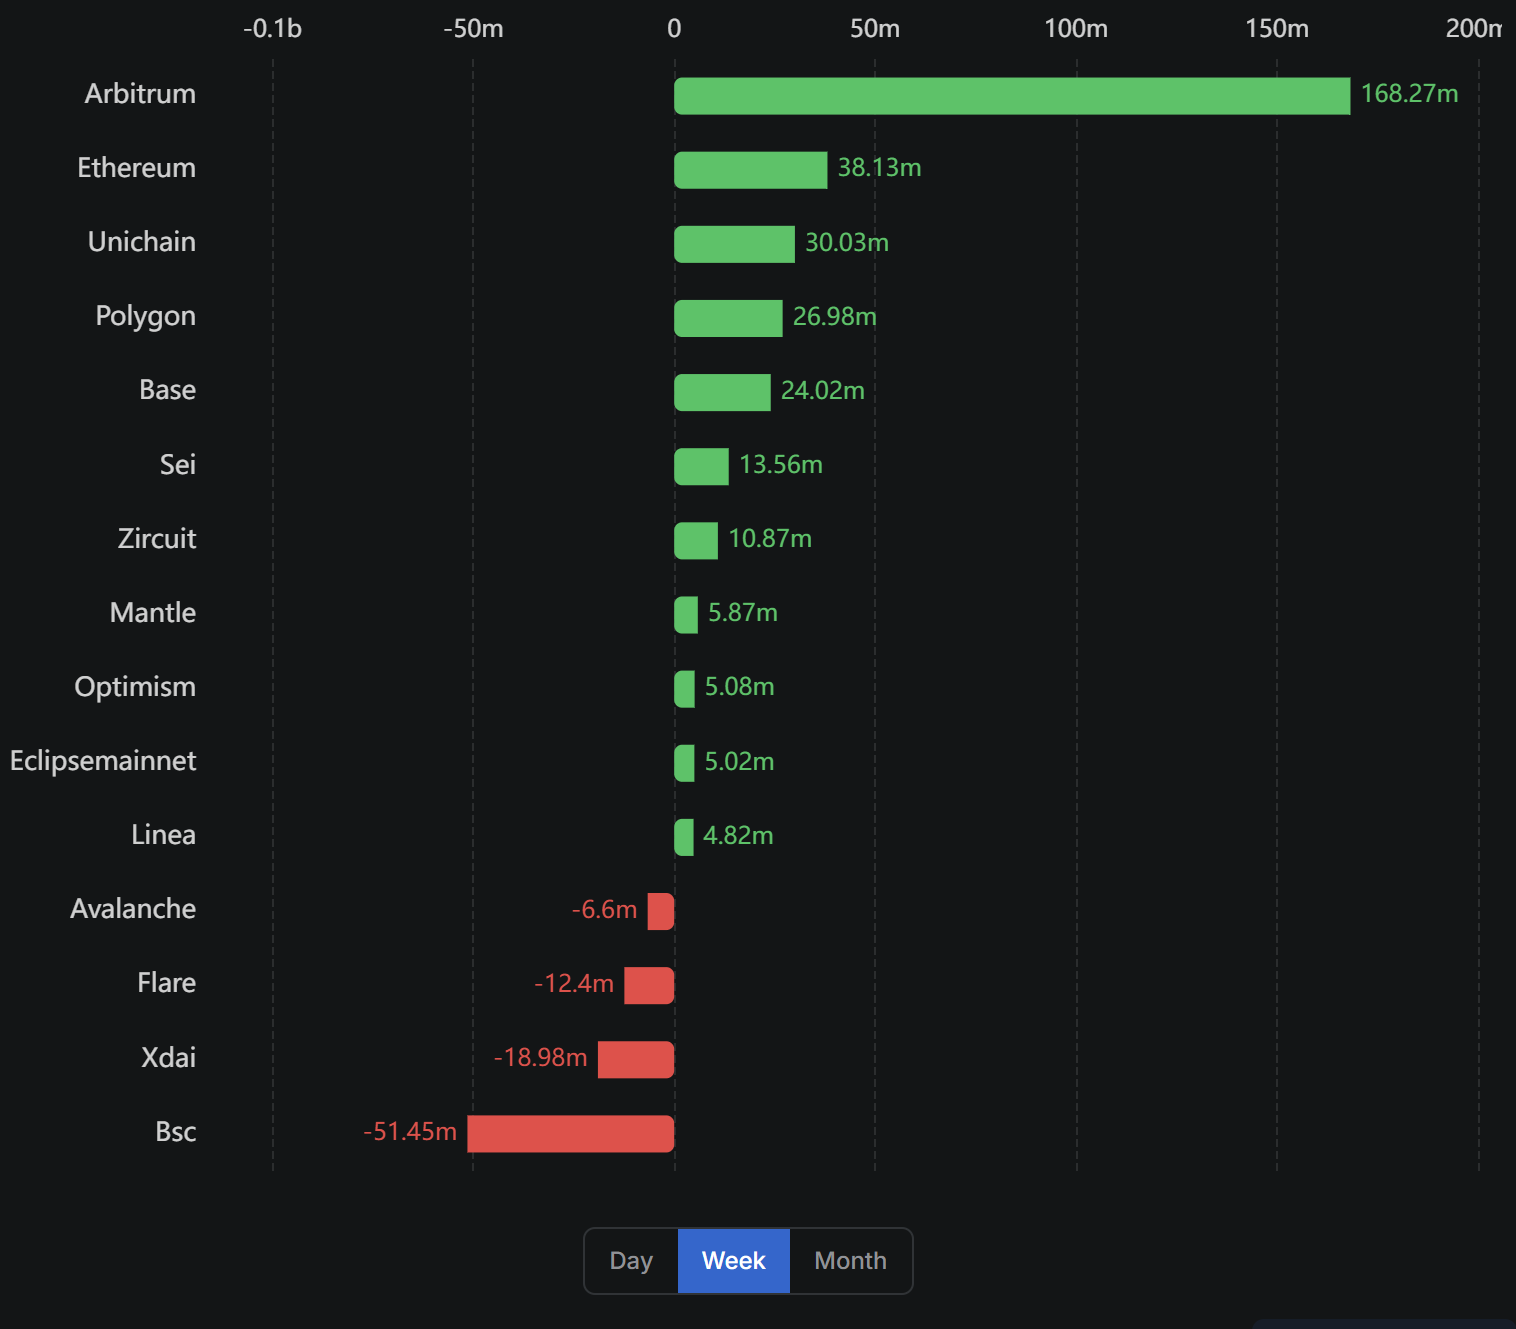Click the Unichain green bar
The width and height of the screenshot is (1516, 1329).
pyautogui.click(x=734, y=244)
